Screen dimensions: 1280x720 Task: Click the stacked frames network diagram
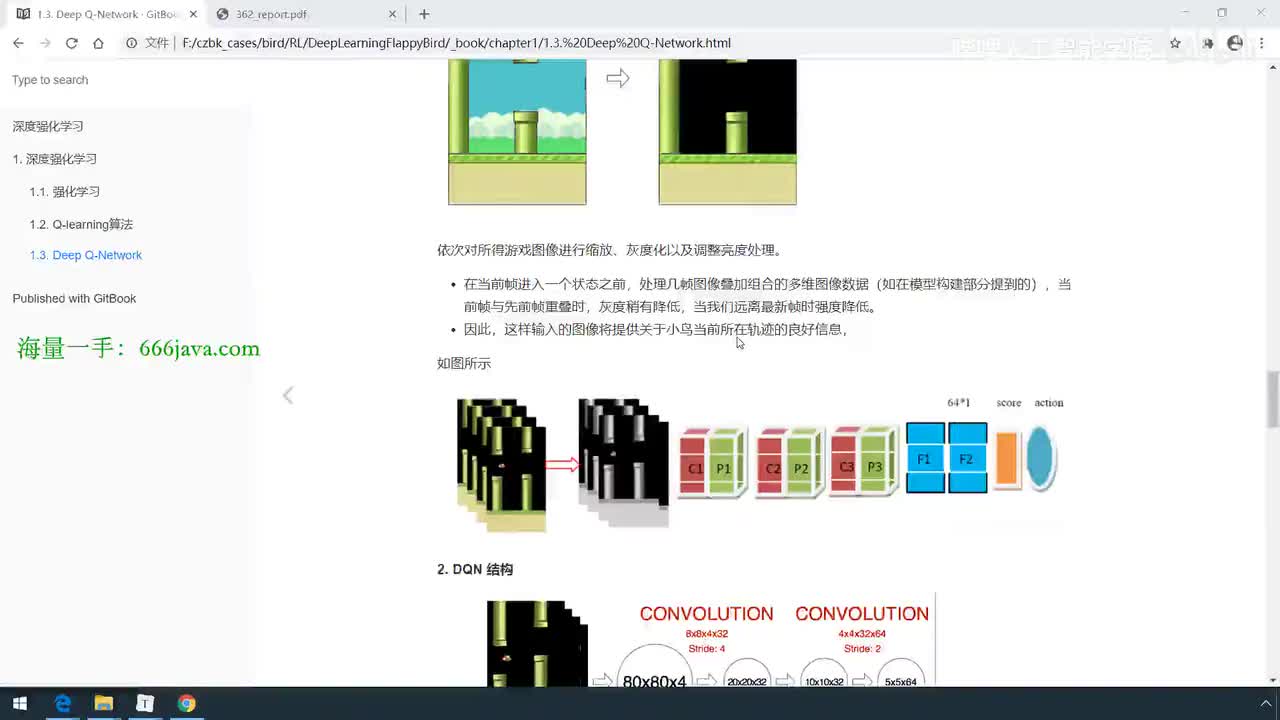[x=760, y=463]
